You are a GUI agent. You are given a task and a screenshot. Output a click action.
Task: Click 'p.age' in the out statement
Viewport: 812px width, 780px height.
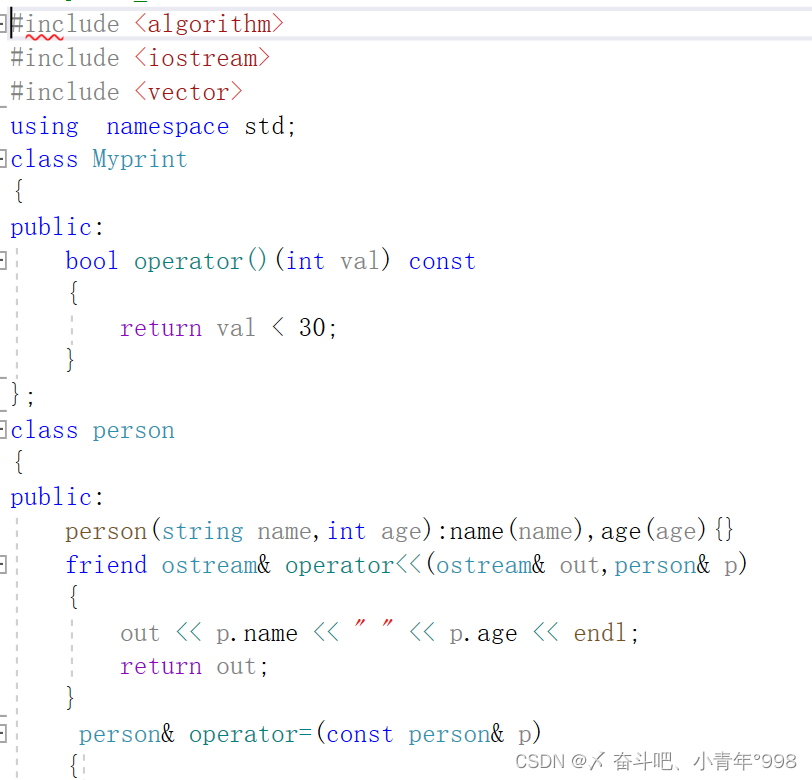(483, 633)
